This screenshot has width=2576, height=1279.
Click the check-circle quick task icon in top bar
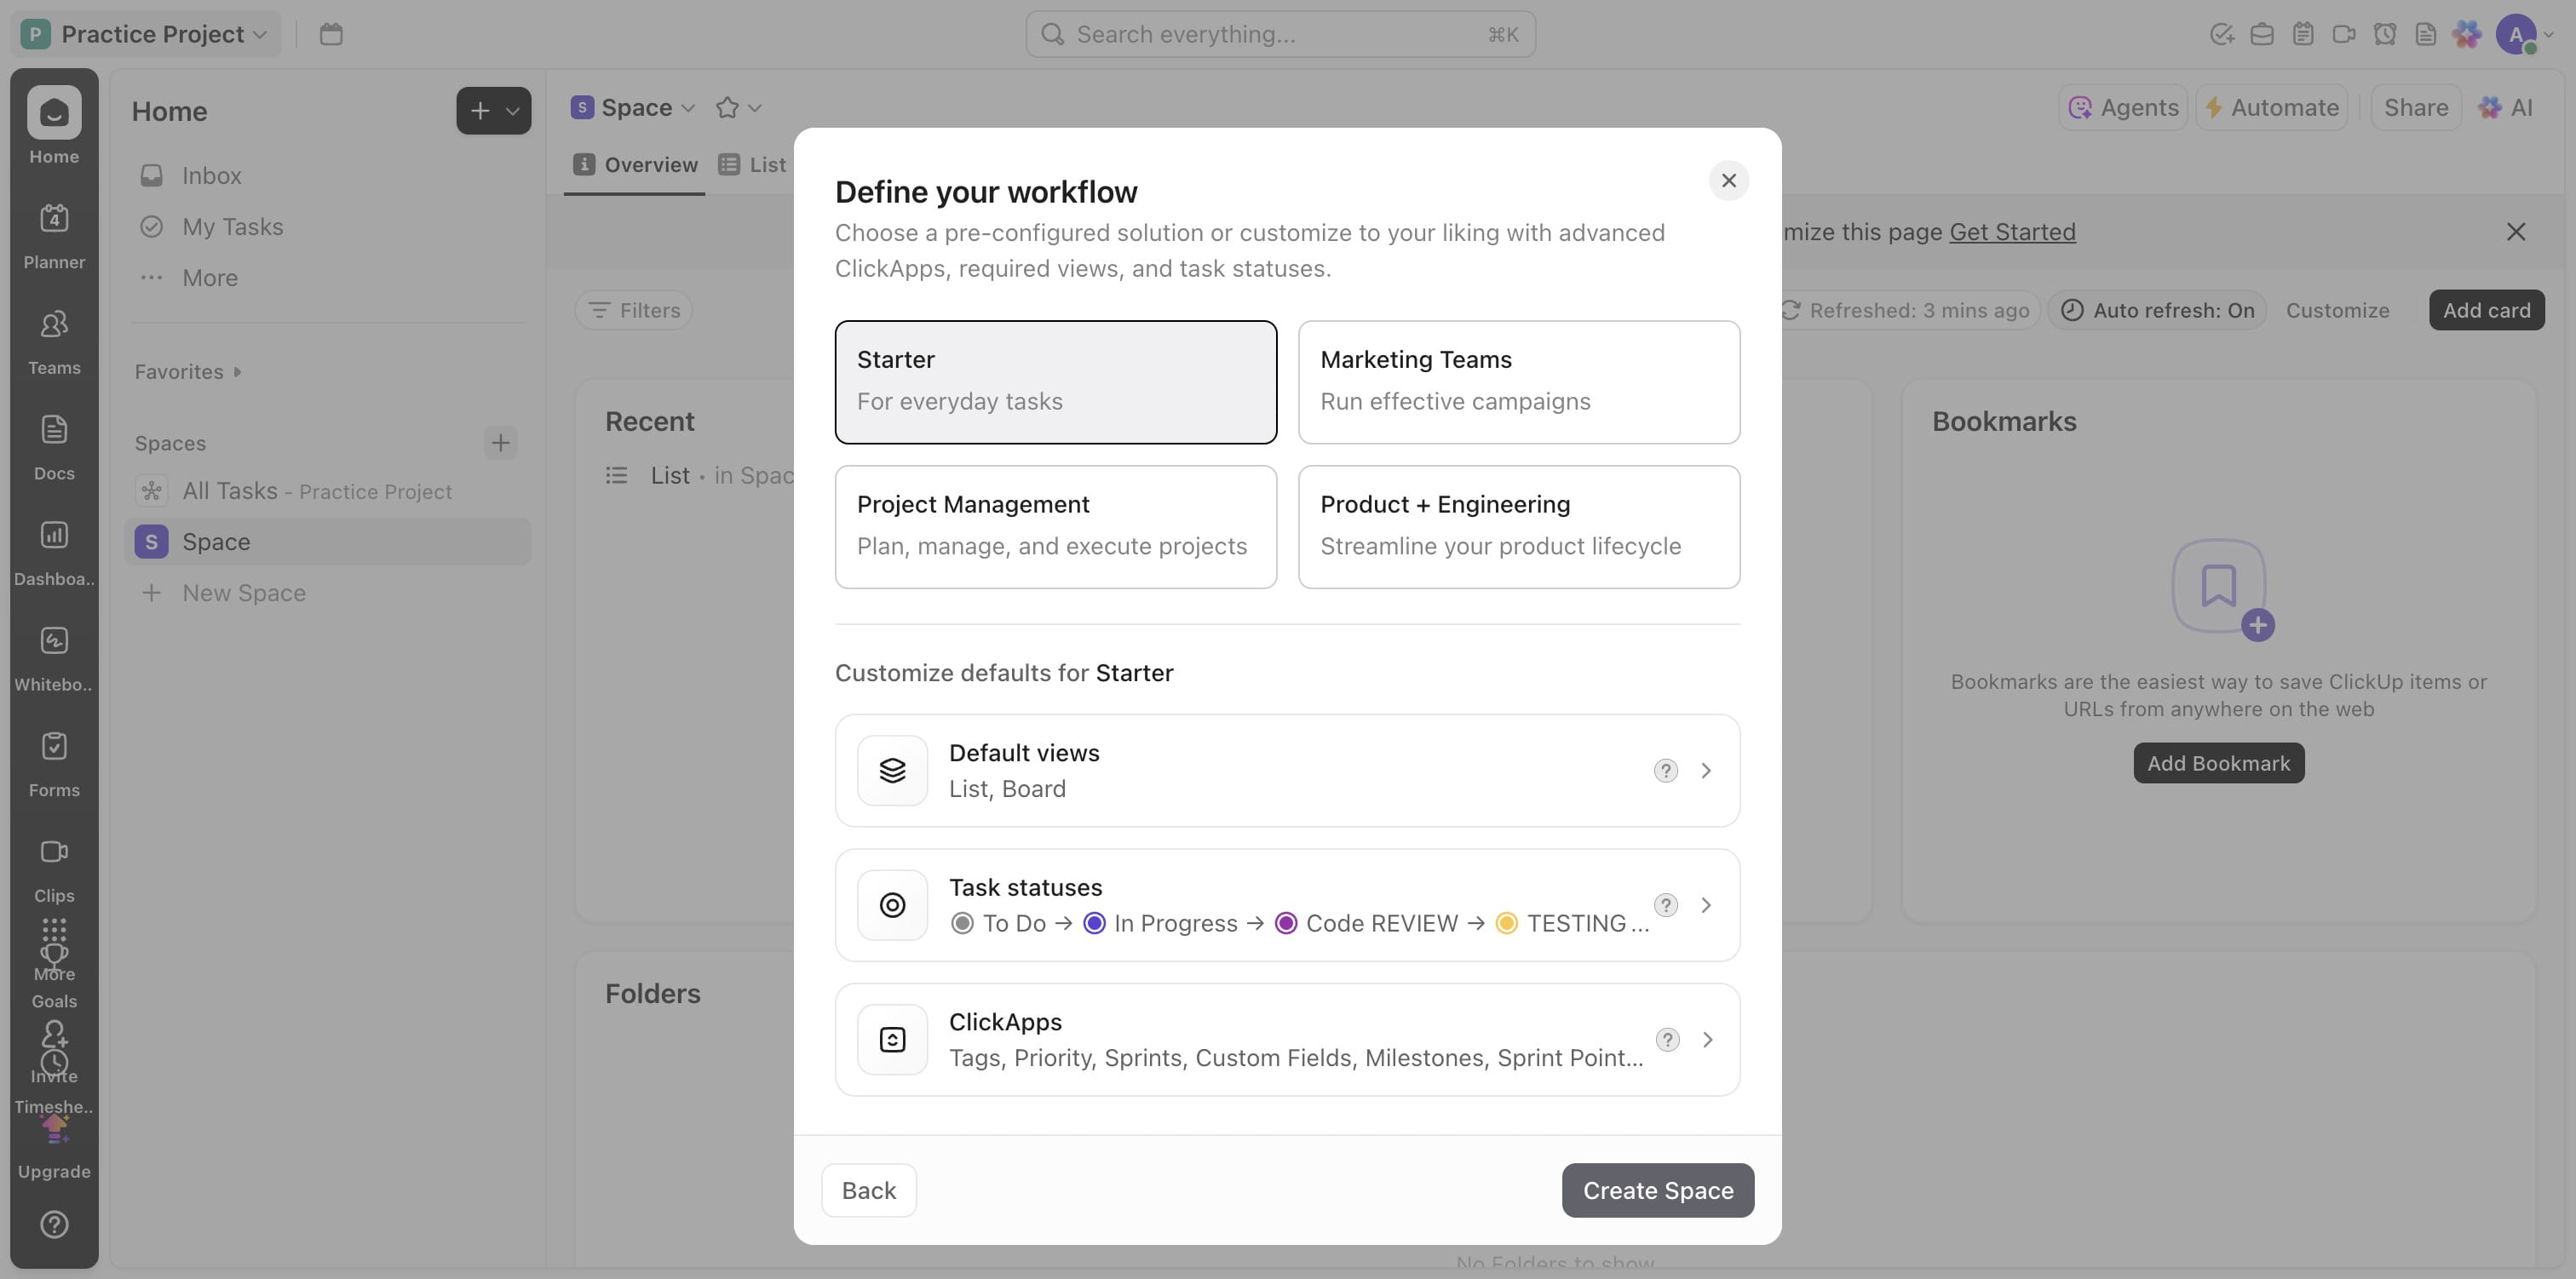(x=2221, y=34)
